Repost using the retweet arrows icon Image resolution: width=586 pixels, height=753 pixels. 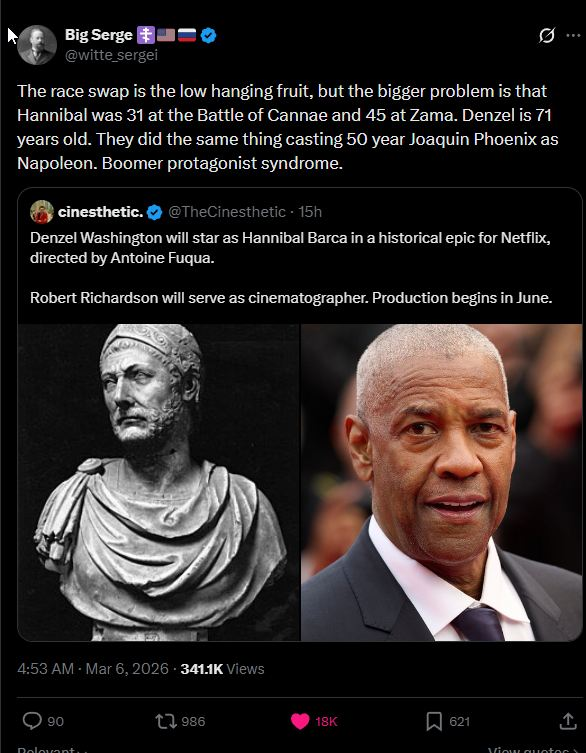pos(166,721)
